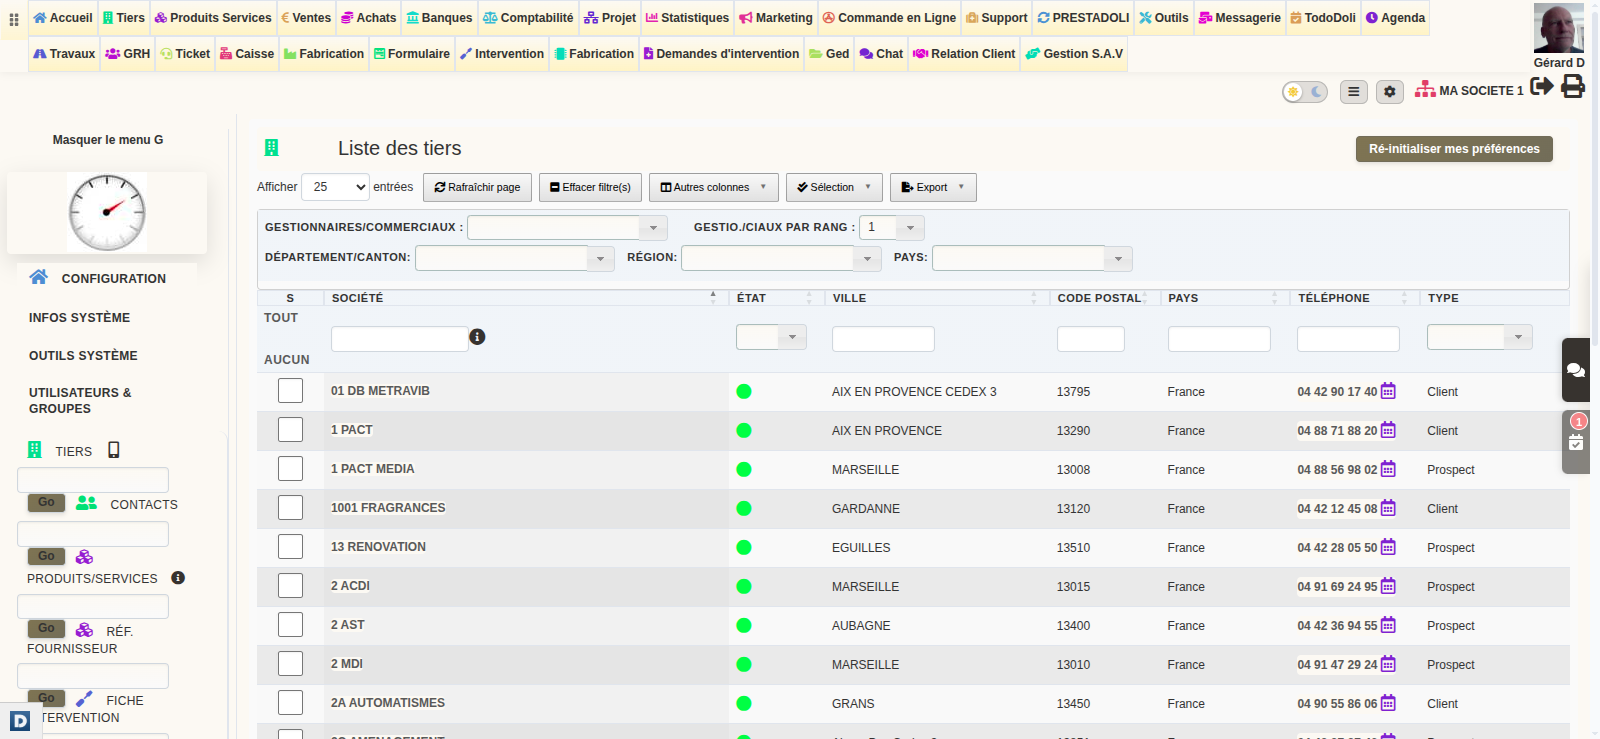The image size is (1600, 739).
Task: Open the Pays filter dropdown
Action: tap(1032, 258)
